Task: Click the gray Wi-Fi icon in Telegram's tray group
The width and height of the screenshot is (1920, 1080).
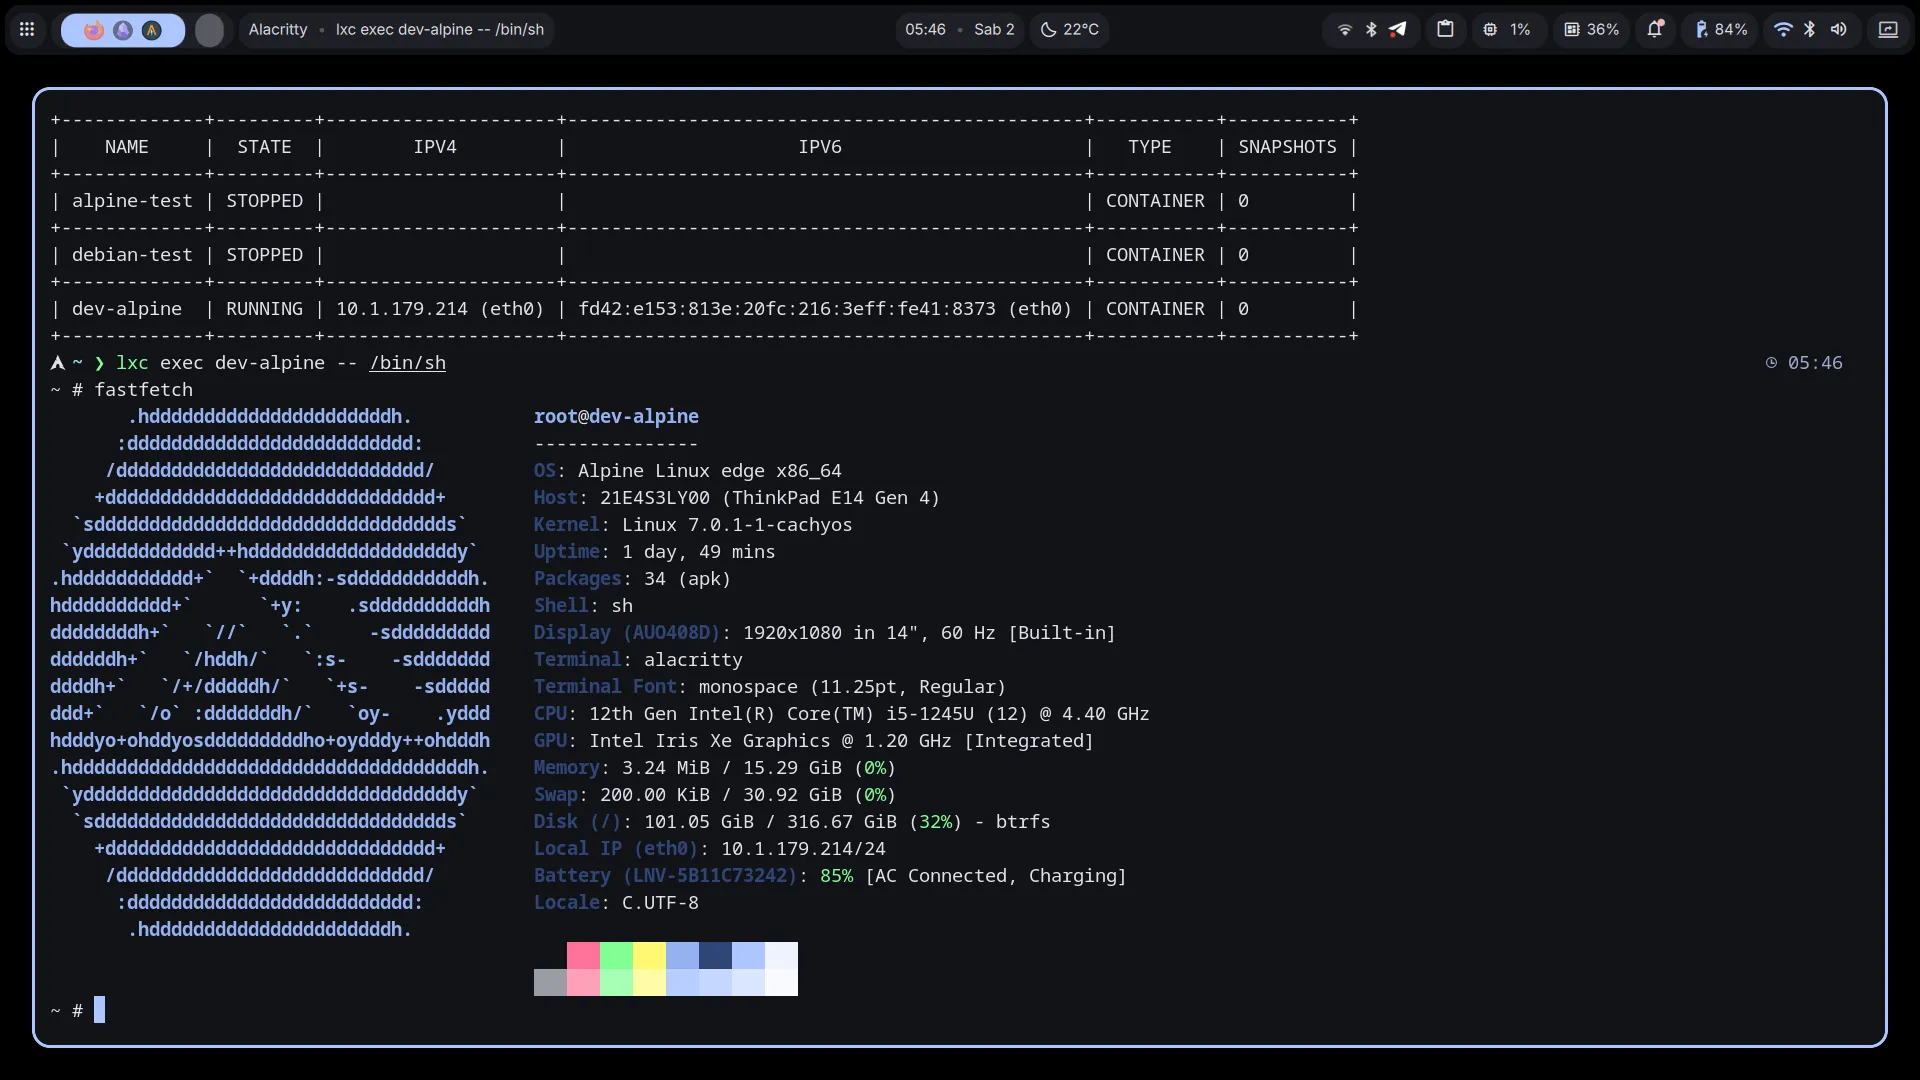Action: point(1345,30)
